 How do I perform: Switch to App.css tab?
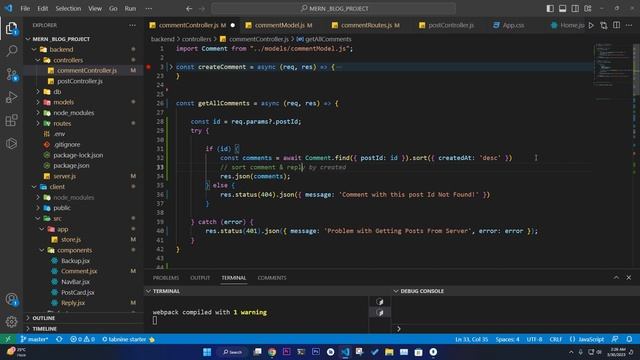[x=513, y=25]
